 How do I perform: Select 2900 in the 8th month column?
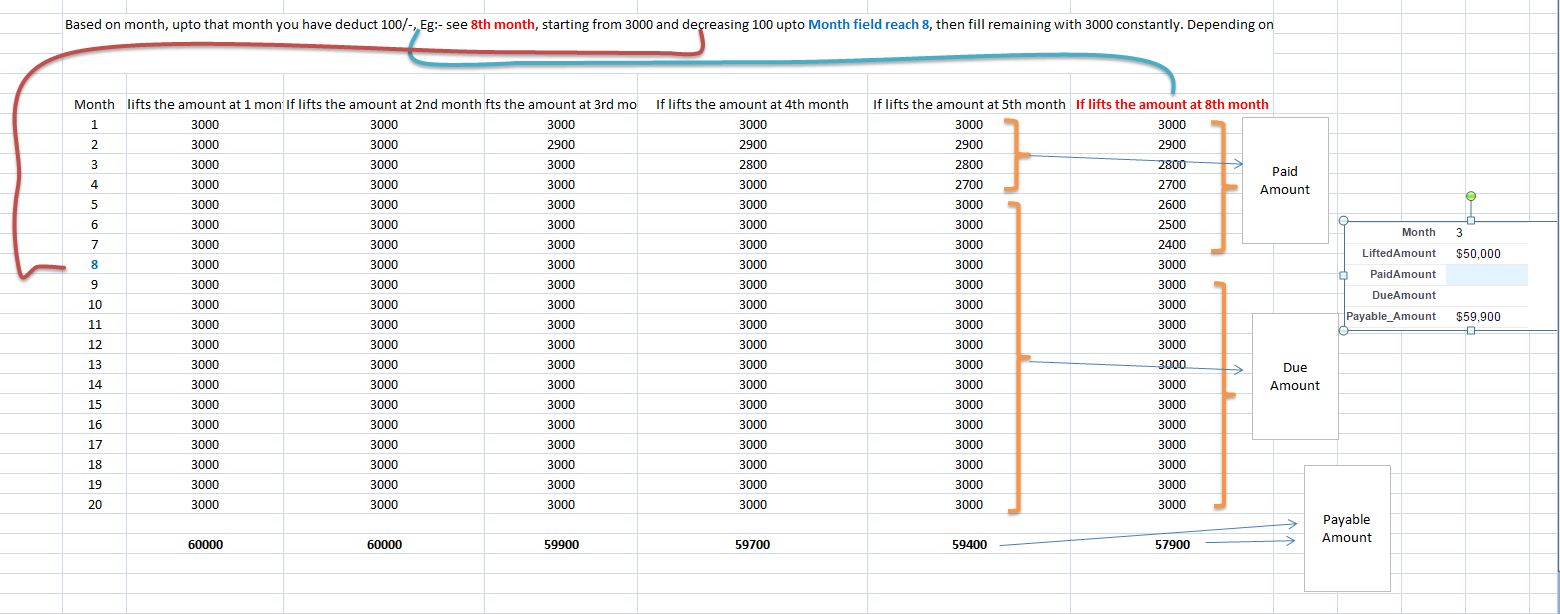click(1172, 144)
